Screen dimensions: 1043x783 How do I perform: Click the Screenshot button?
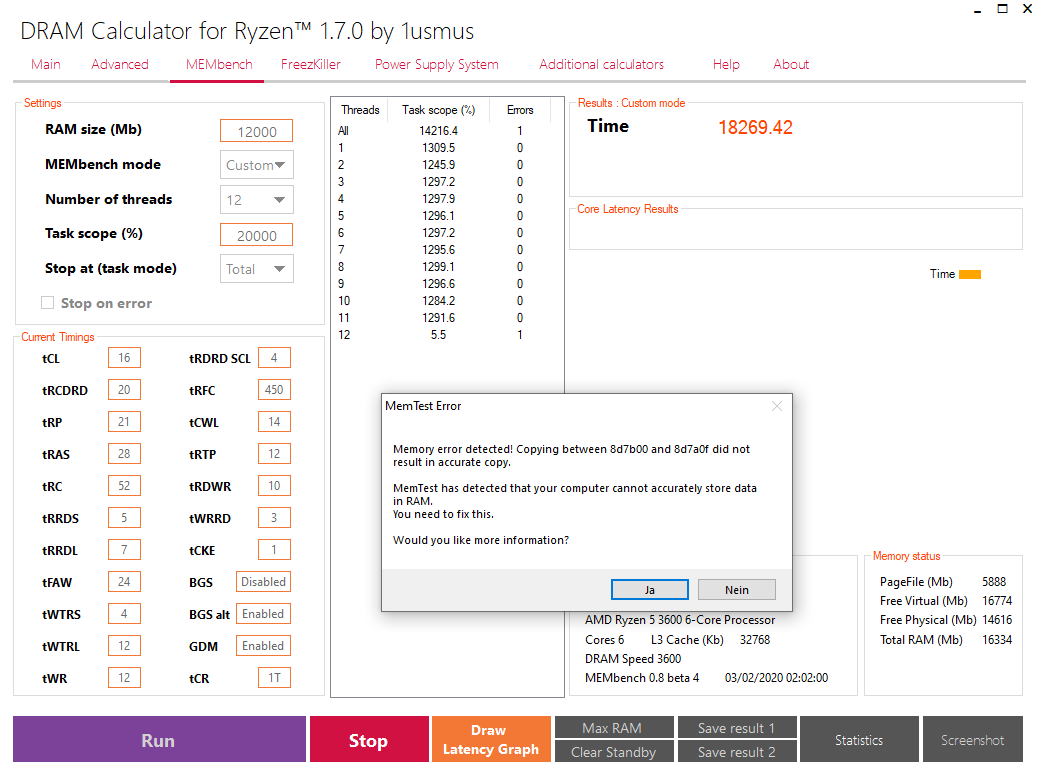tap(972, 740)
